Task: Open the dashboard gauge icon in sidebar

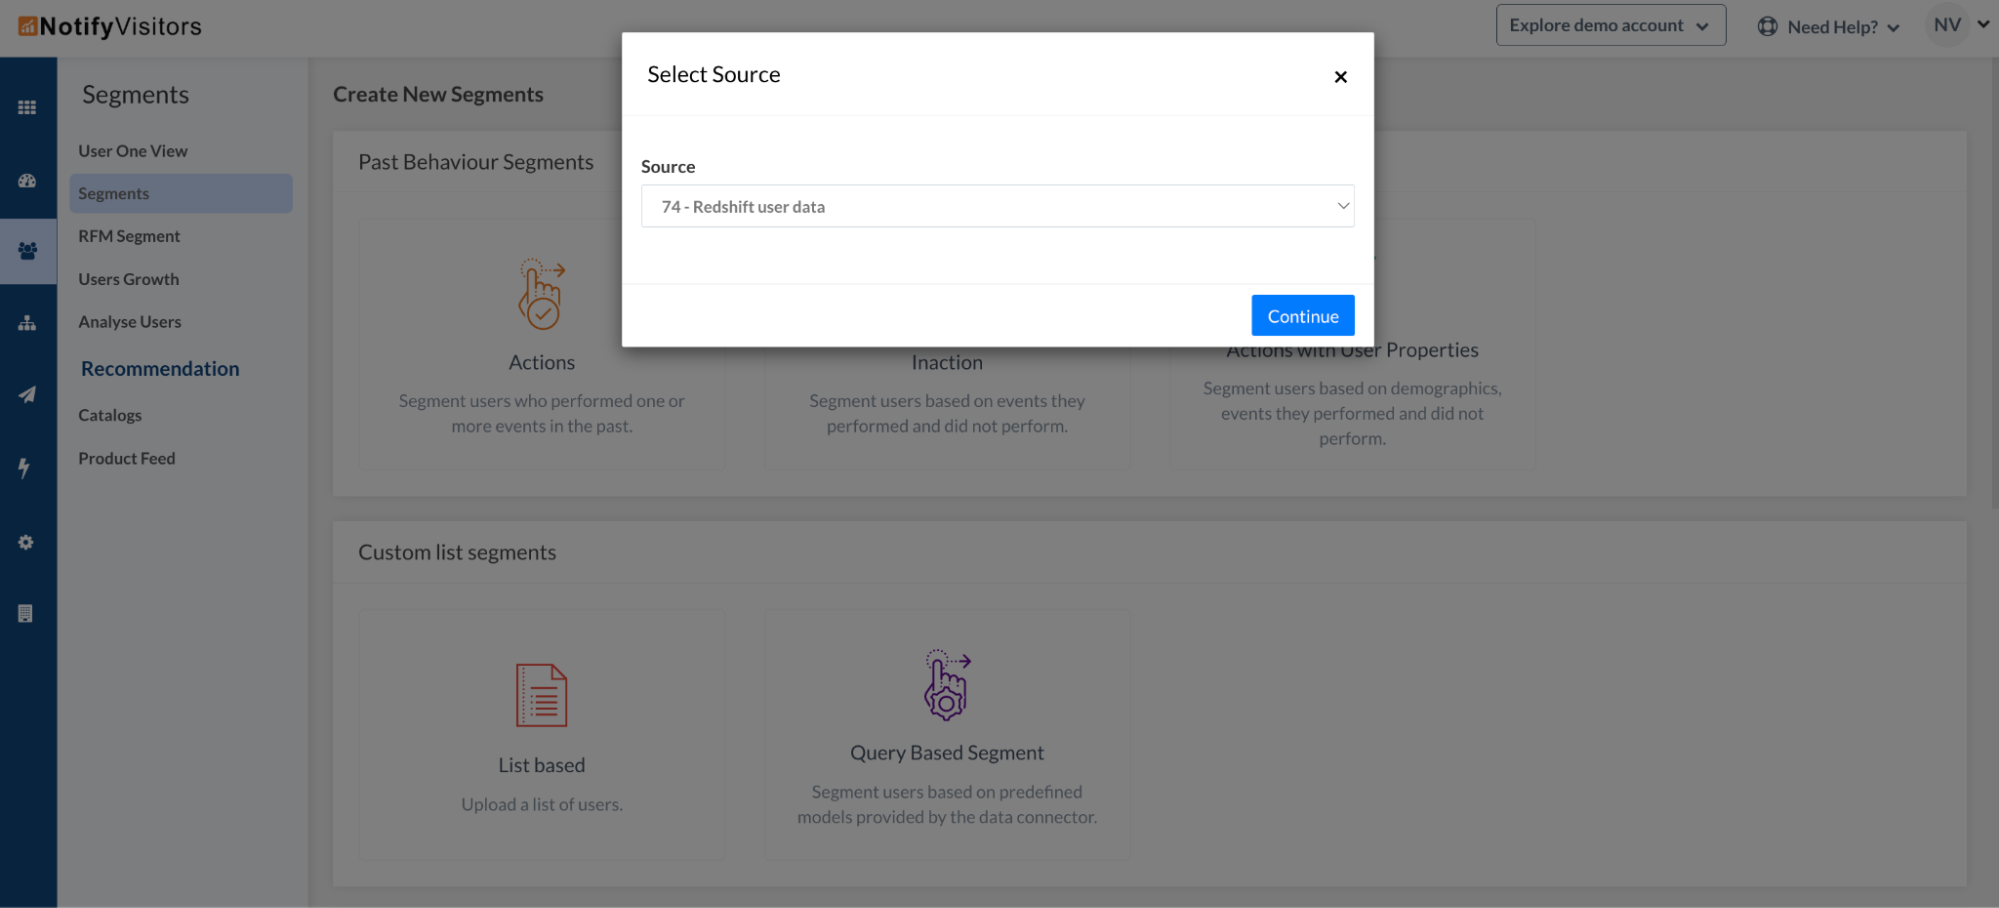Action: click(x=27, y=181)
